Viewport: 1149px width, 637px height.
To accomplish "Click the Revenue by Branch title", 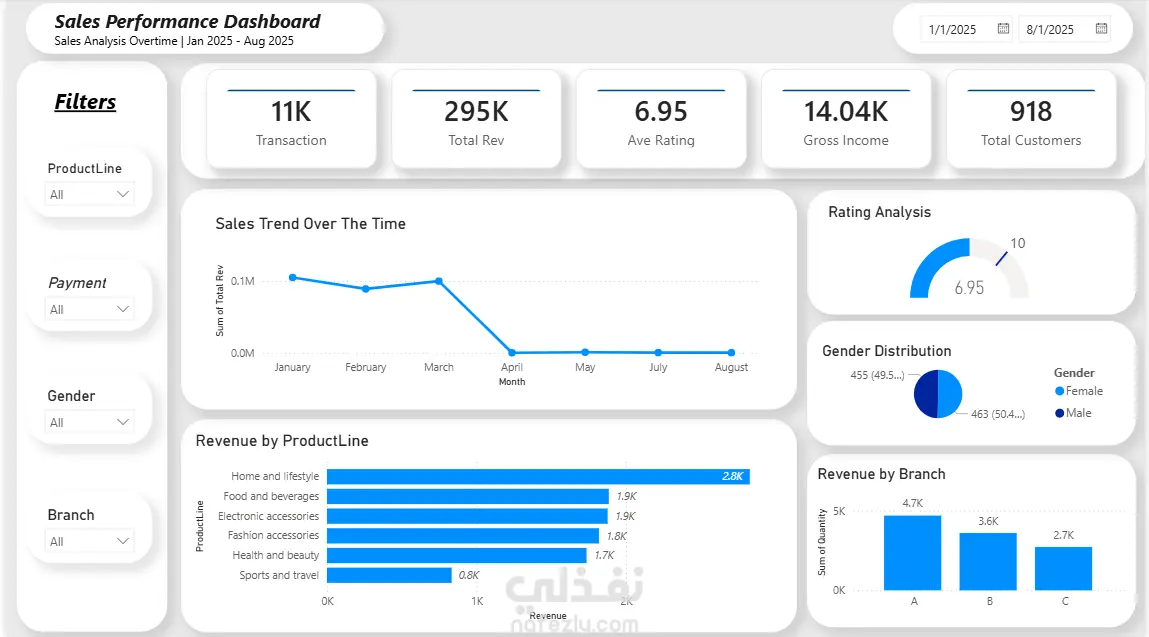I will 882,474.
